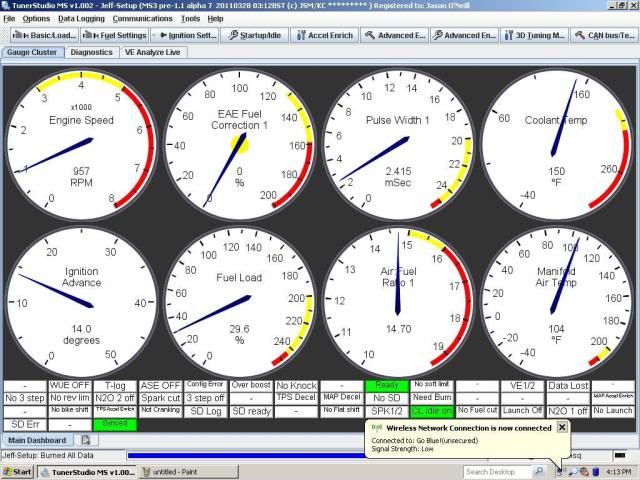Click the VE1/2 indicator
Screen dimensions: 640x480
522,385
